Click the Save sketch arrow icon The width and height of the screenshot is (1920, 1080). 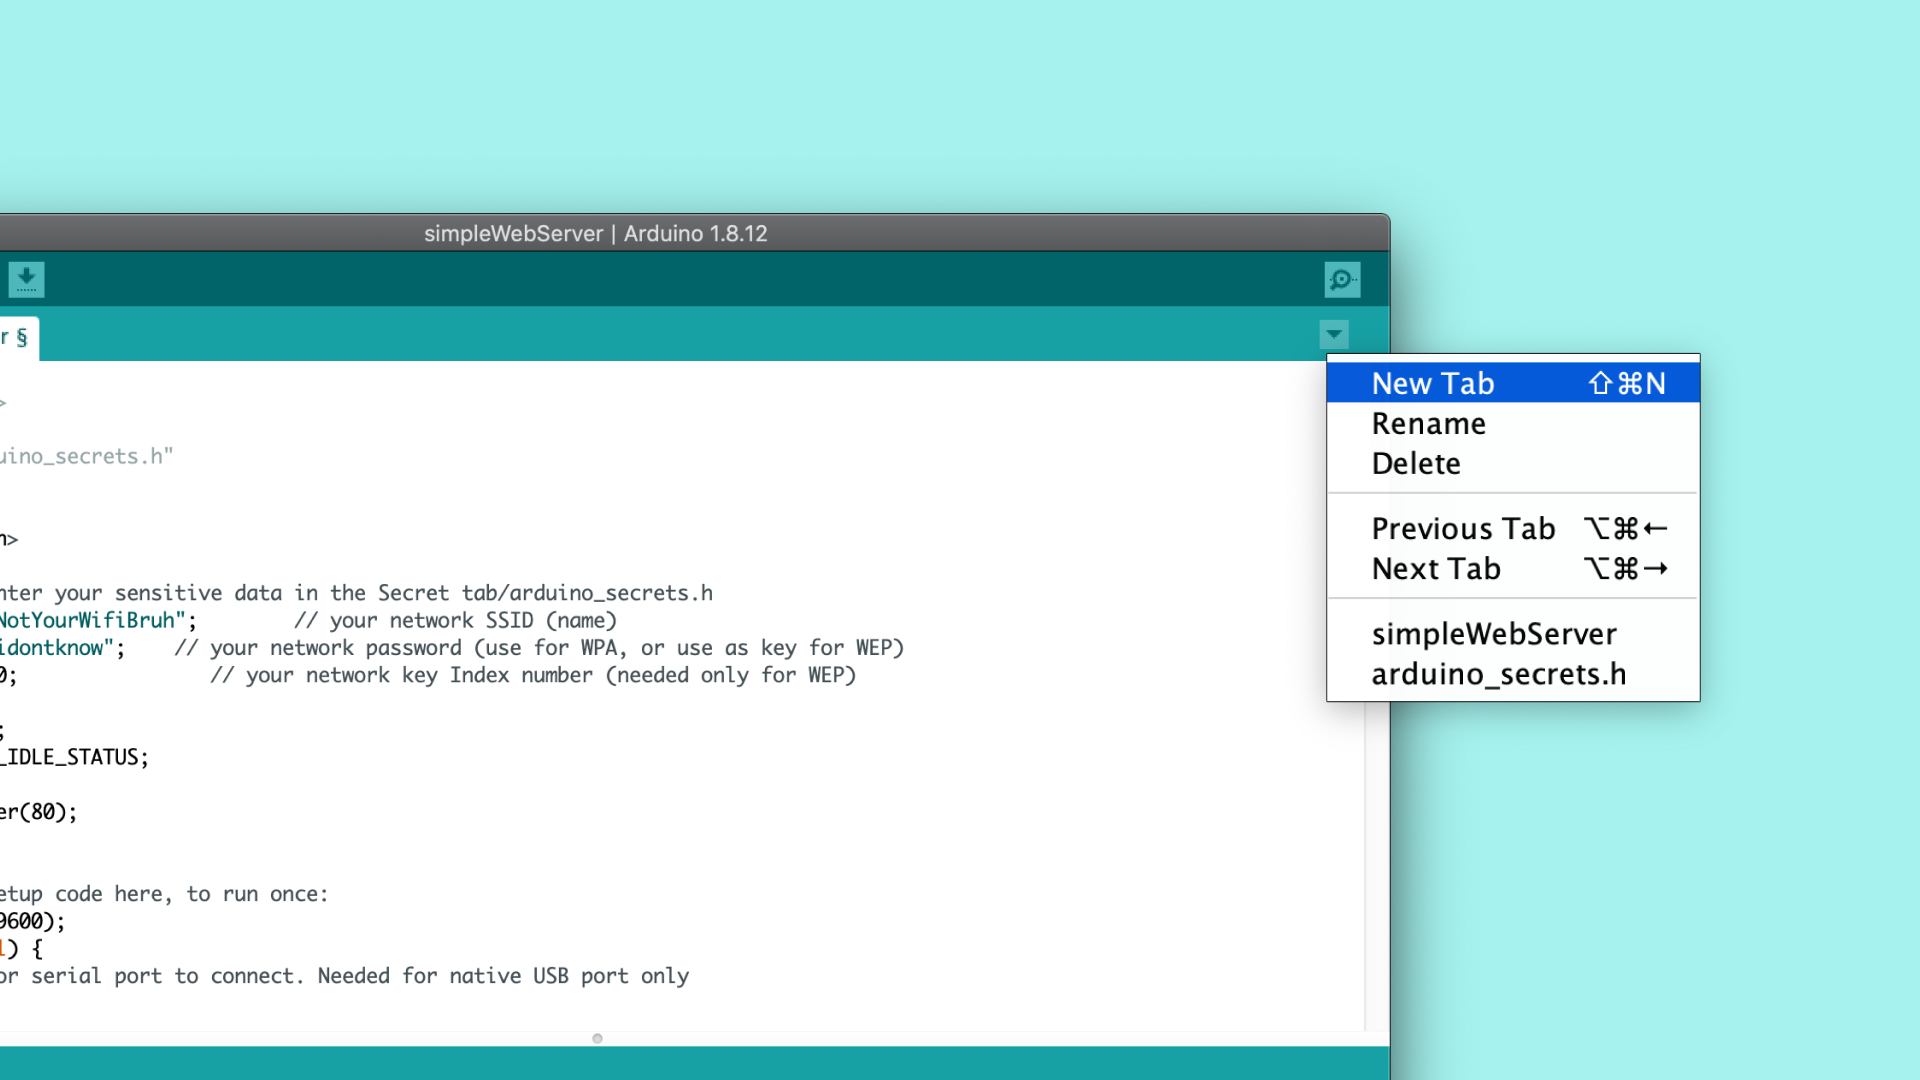[x=26, y=279]
